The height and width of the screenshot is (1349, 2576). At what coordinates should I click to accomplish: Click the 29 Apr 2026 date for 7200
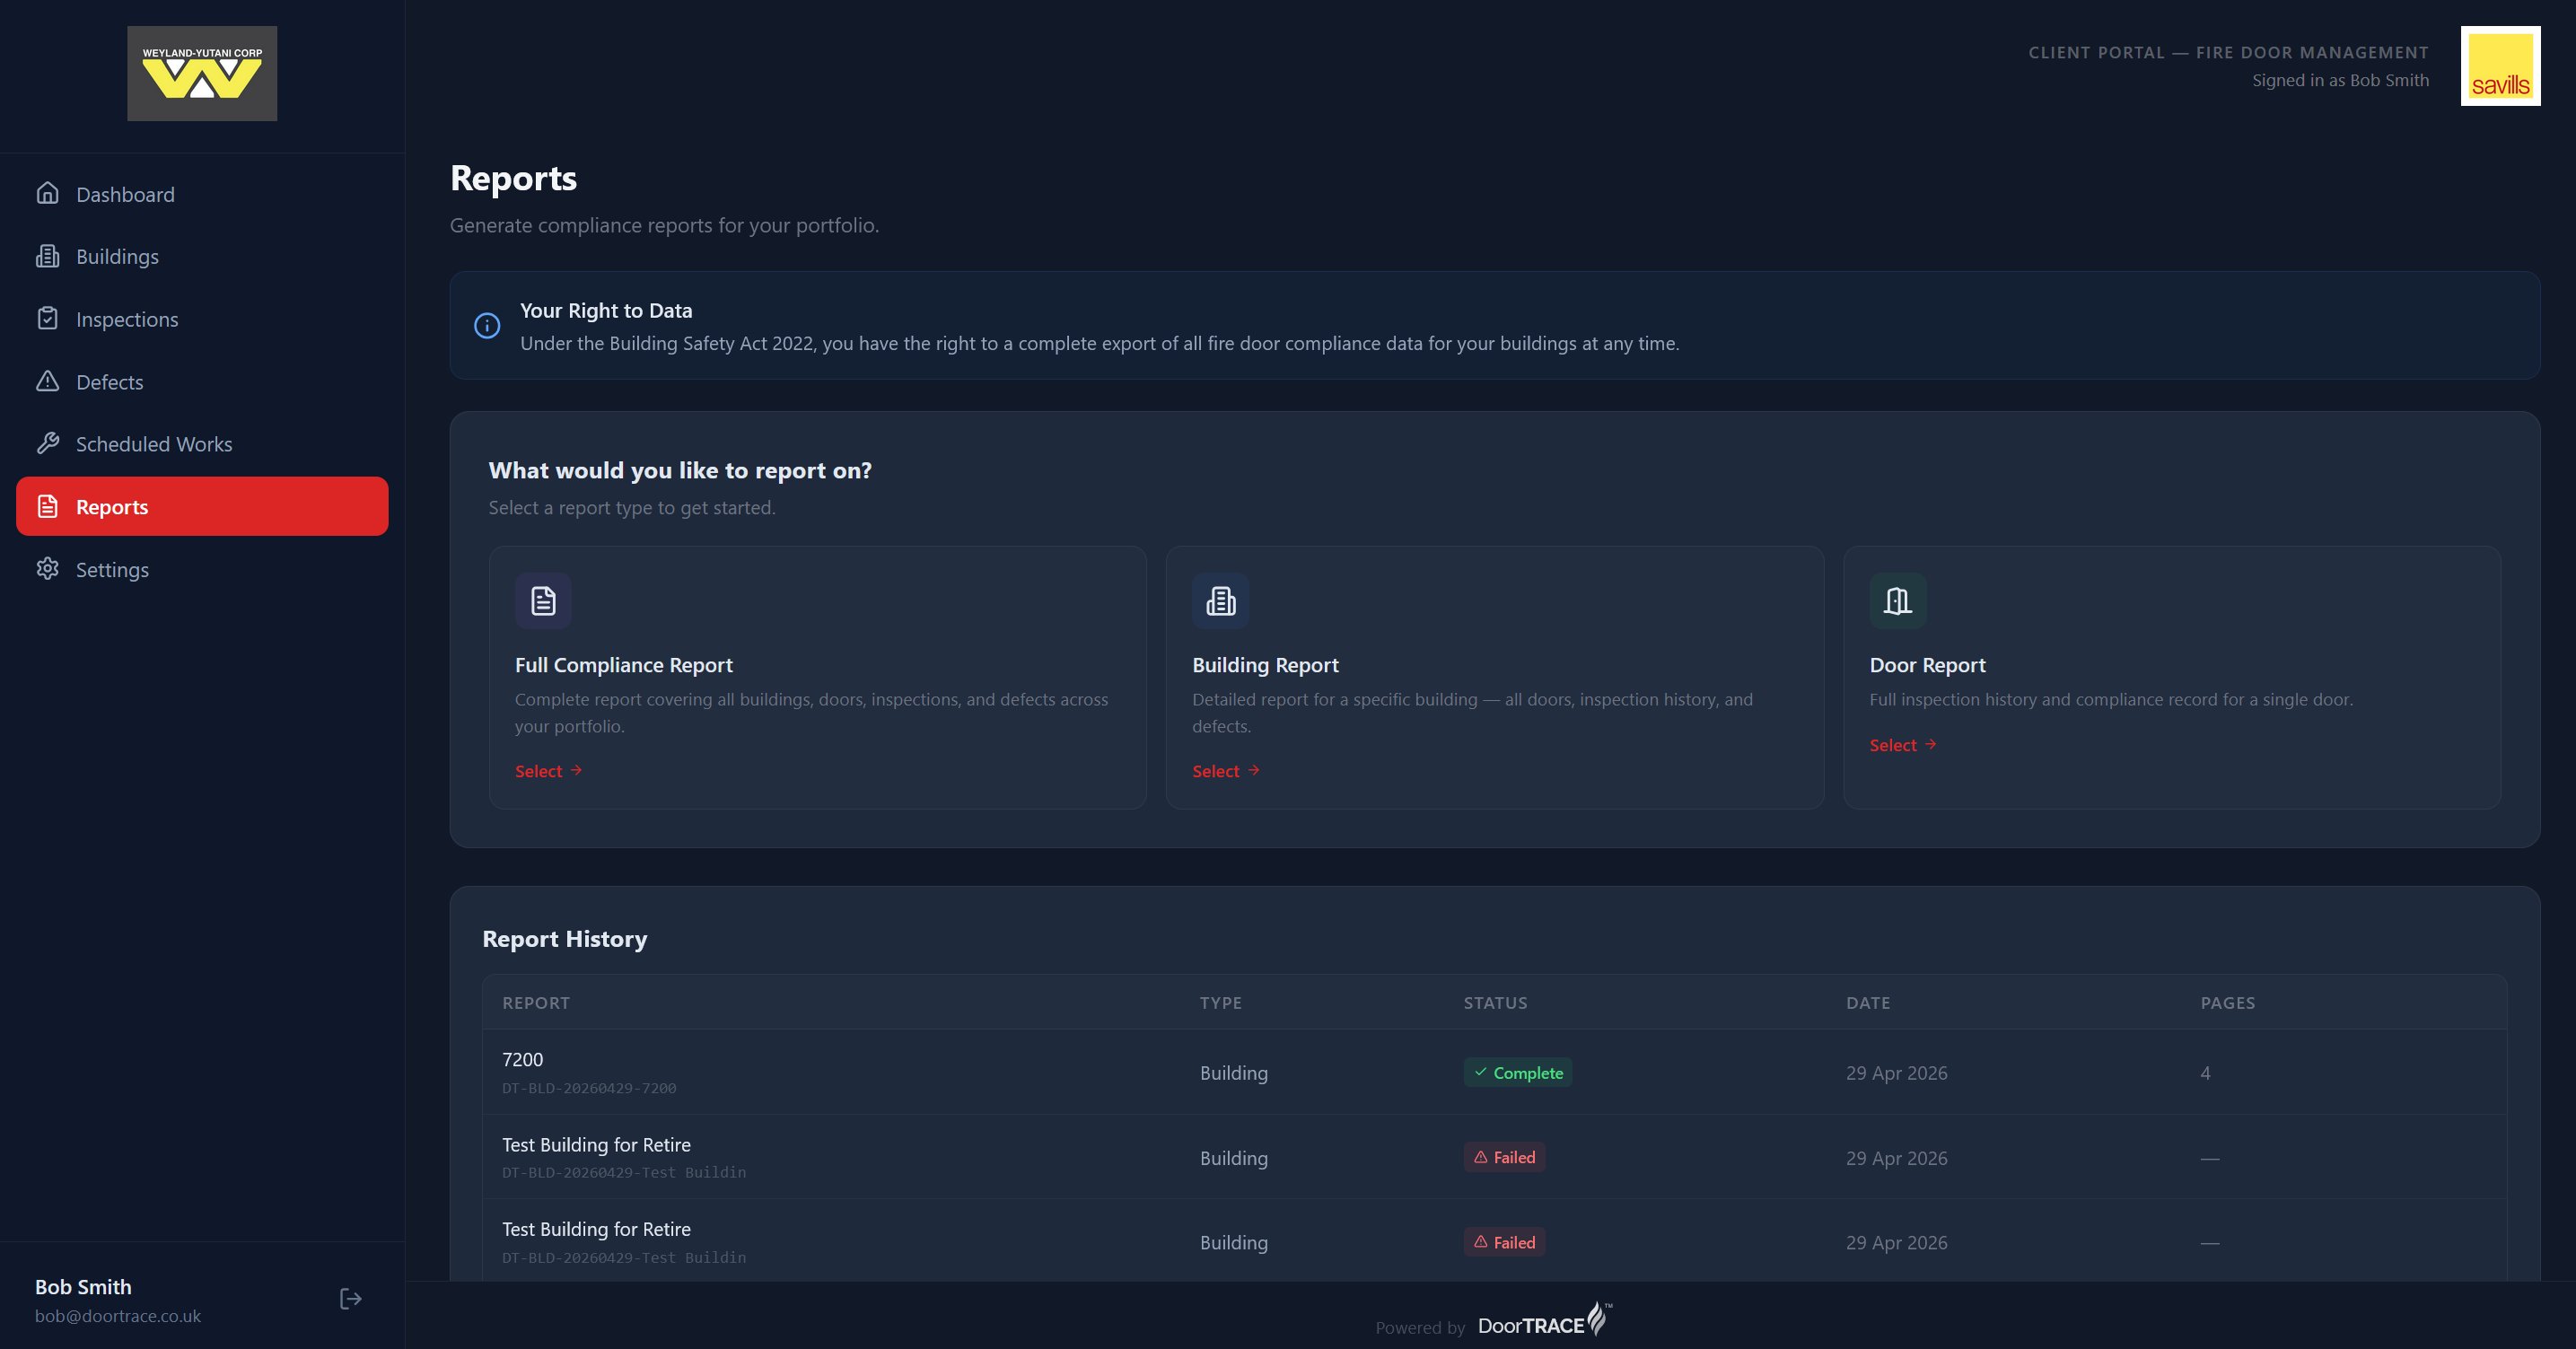click(1896, 1073)
